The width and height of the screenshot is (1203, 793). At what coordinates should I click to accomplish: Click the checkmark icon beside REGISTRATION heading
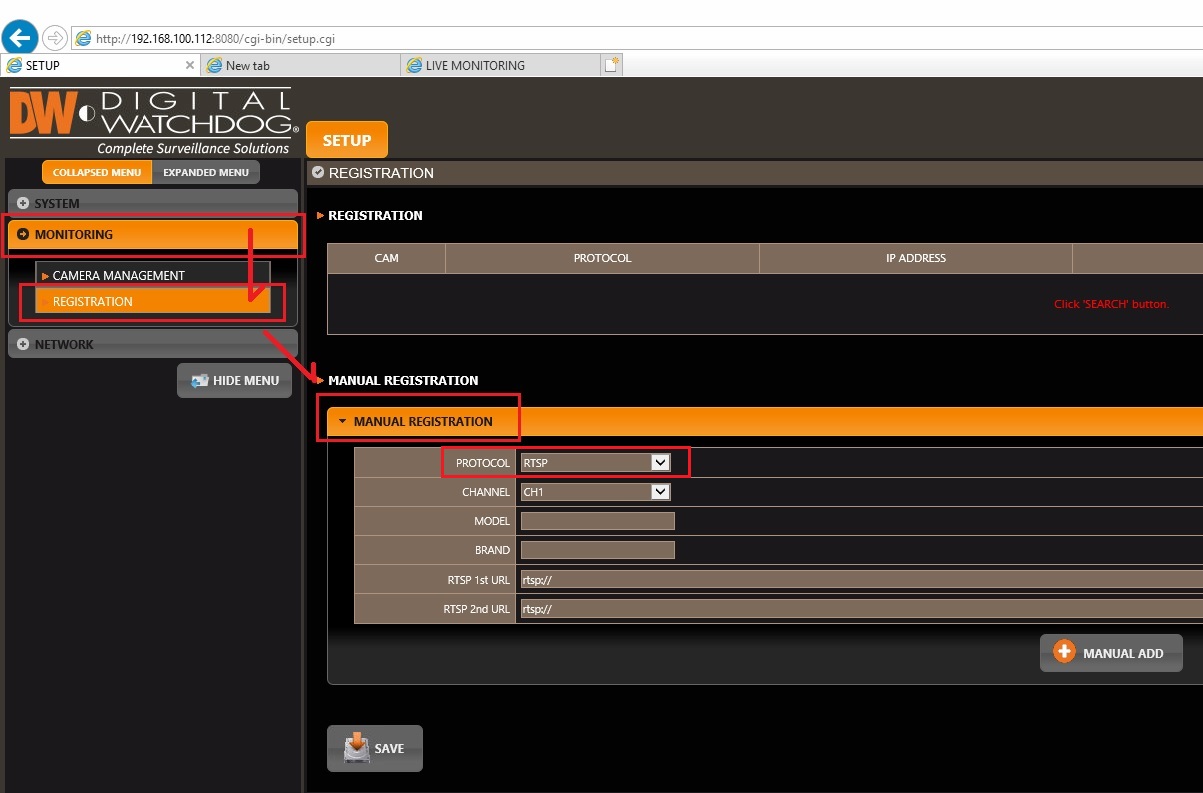(317, 172)
